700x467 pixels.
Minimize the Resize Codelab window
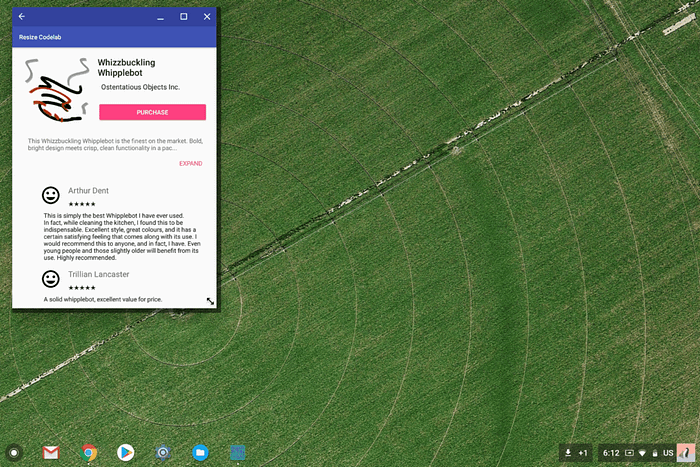161,18
